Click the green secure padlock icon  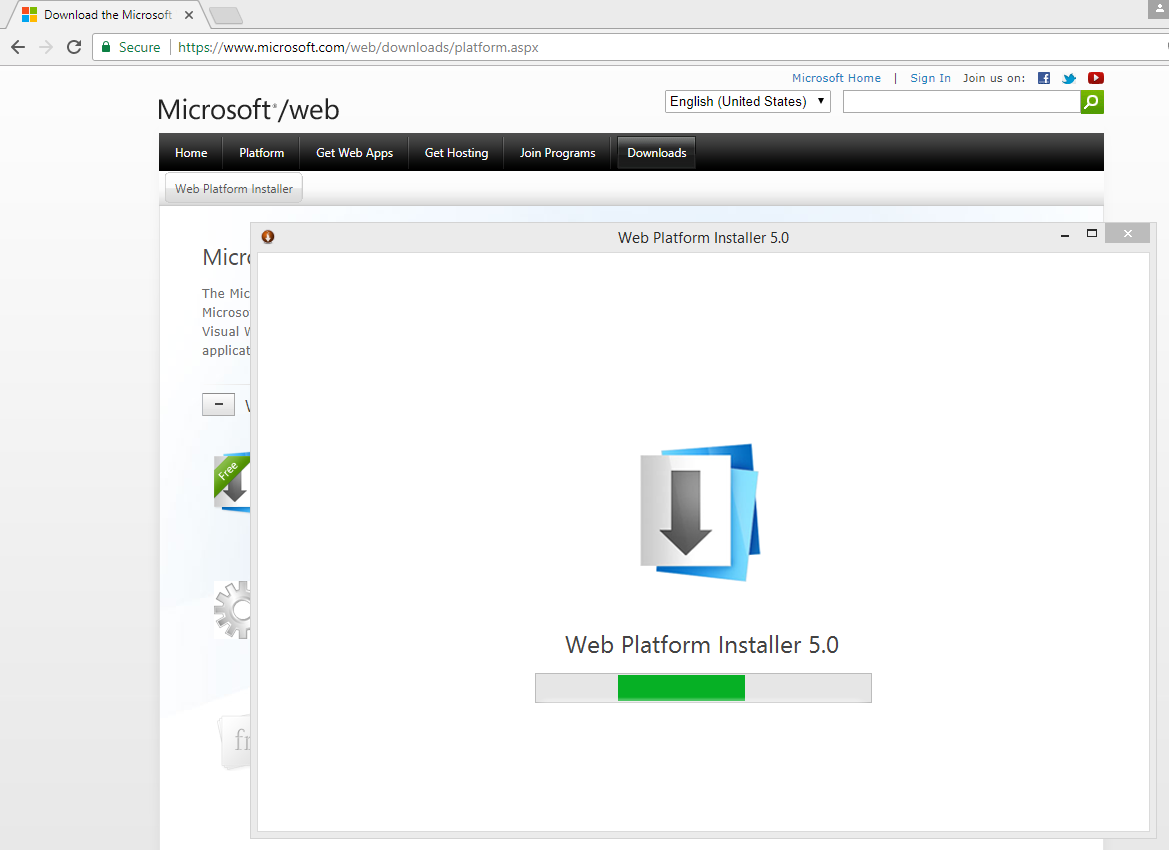(106, 47)
